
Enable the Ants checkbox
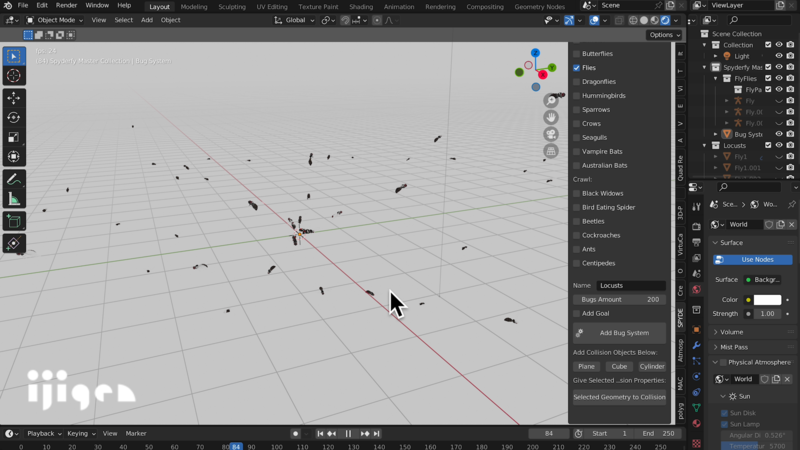coord(577,249)
